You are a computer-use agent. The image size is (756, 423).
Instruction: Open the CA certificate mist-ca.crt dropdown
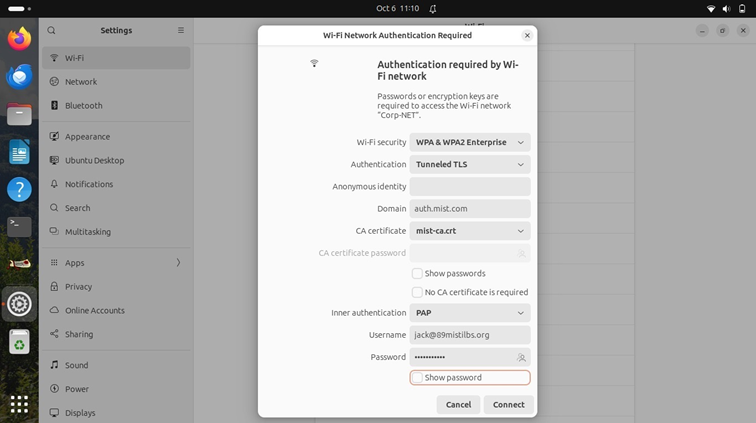click(470, 231)
